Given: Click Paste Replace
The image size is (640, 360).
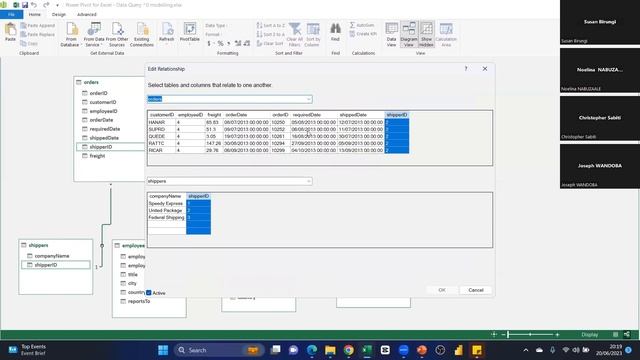Looking at the screenshot, I should [x=38, y=34].
